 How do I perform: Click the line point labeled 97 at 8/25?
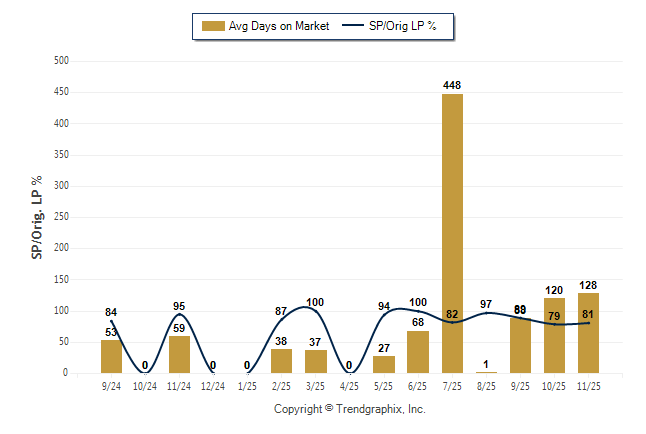(486, 313)
